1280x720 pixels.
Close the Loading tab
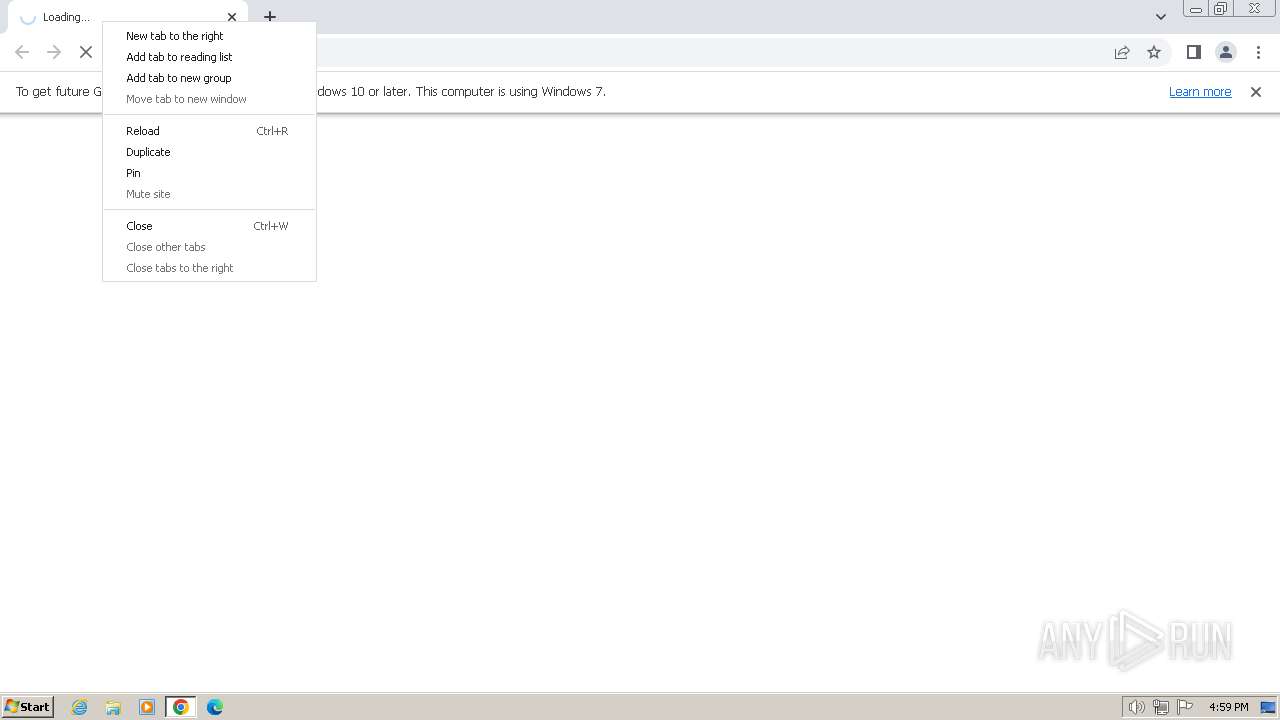click(232, 17)
